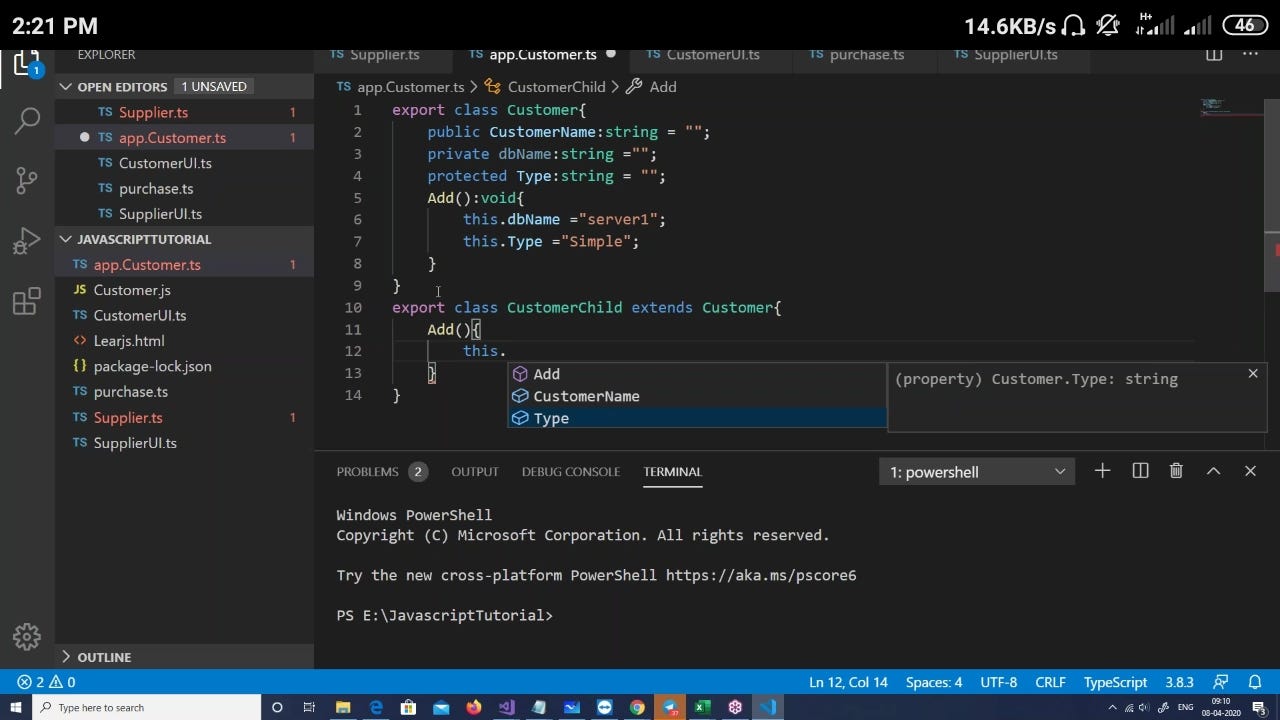Screen dimensions: 1280x720
Task: Open VS Code icon on the taskbar
Action: point(767,707)
